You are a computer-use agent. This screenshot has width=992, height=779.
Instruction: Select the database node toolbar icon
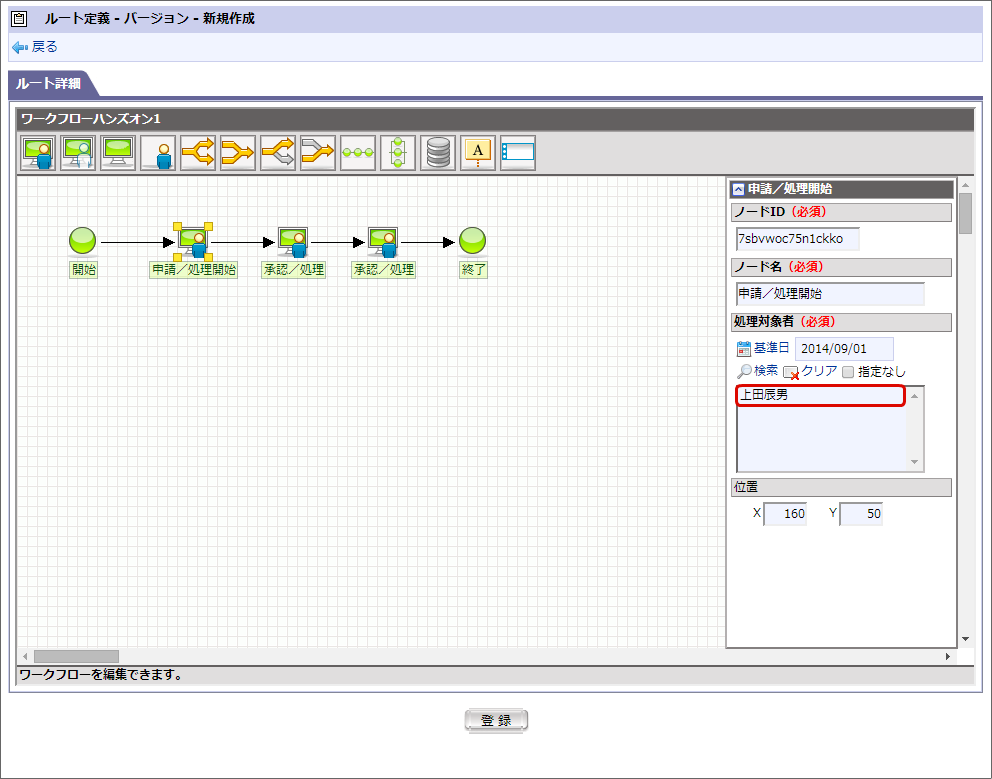pos(438,153)
